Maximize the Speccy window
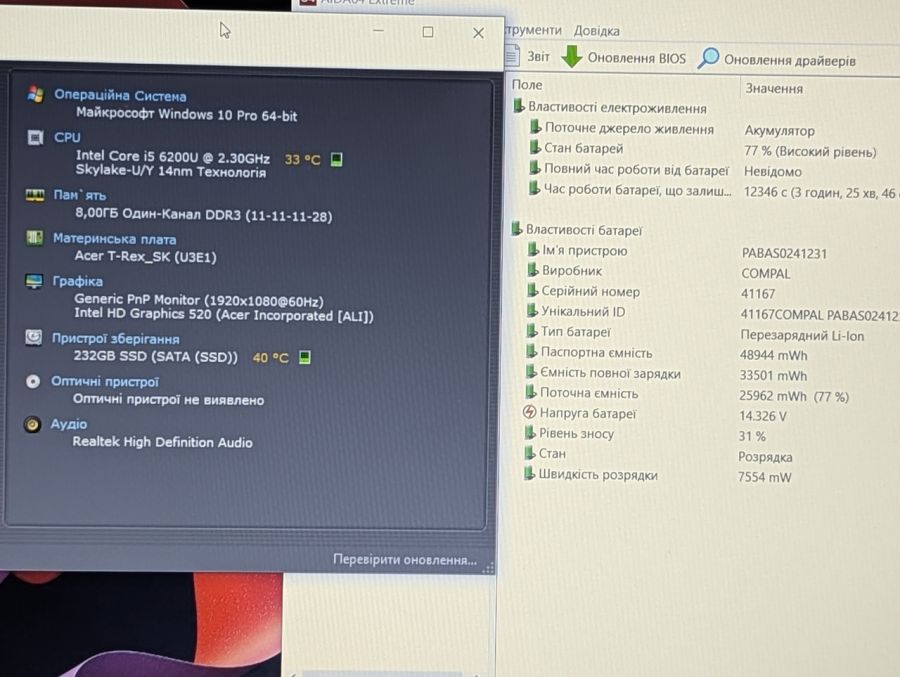The image size is (900, 677). (428, 32)
